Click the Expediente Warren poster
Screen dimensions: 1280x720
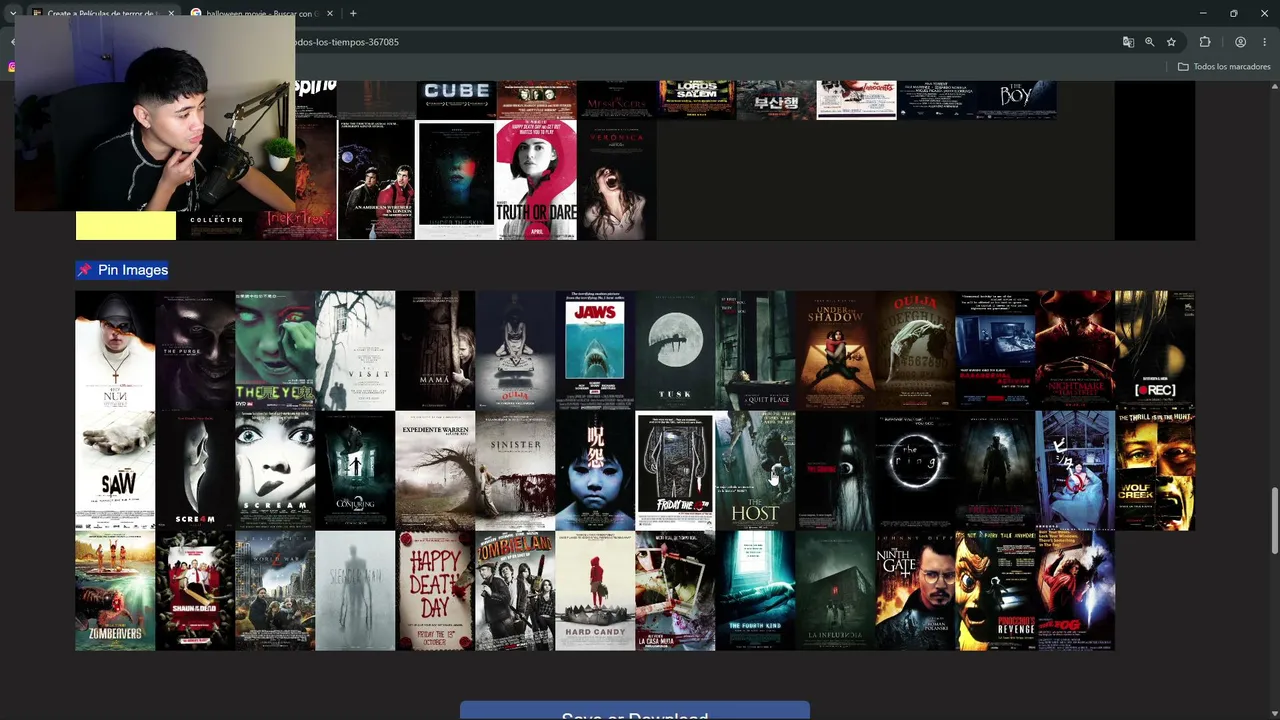coord(435,470)
